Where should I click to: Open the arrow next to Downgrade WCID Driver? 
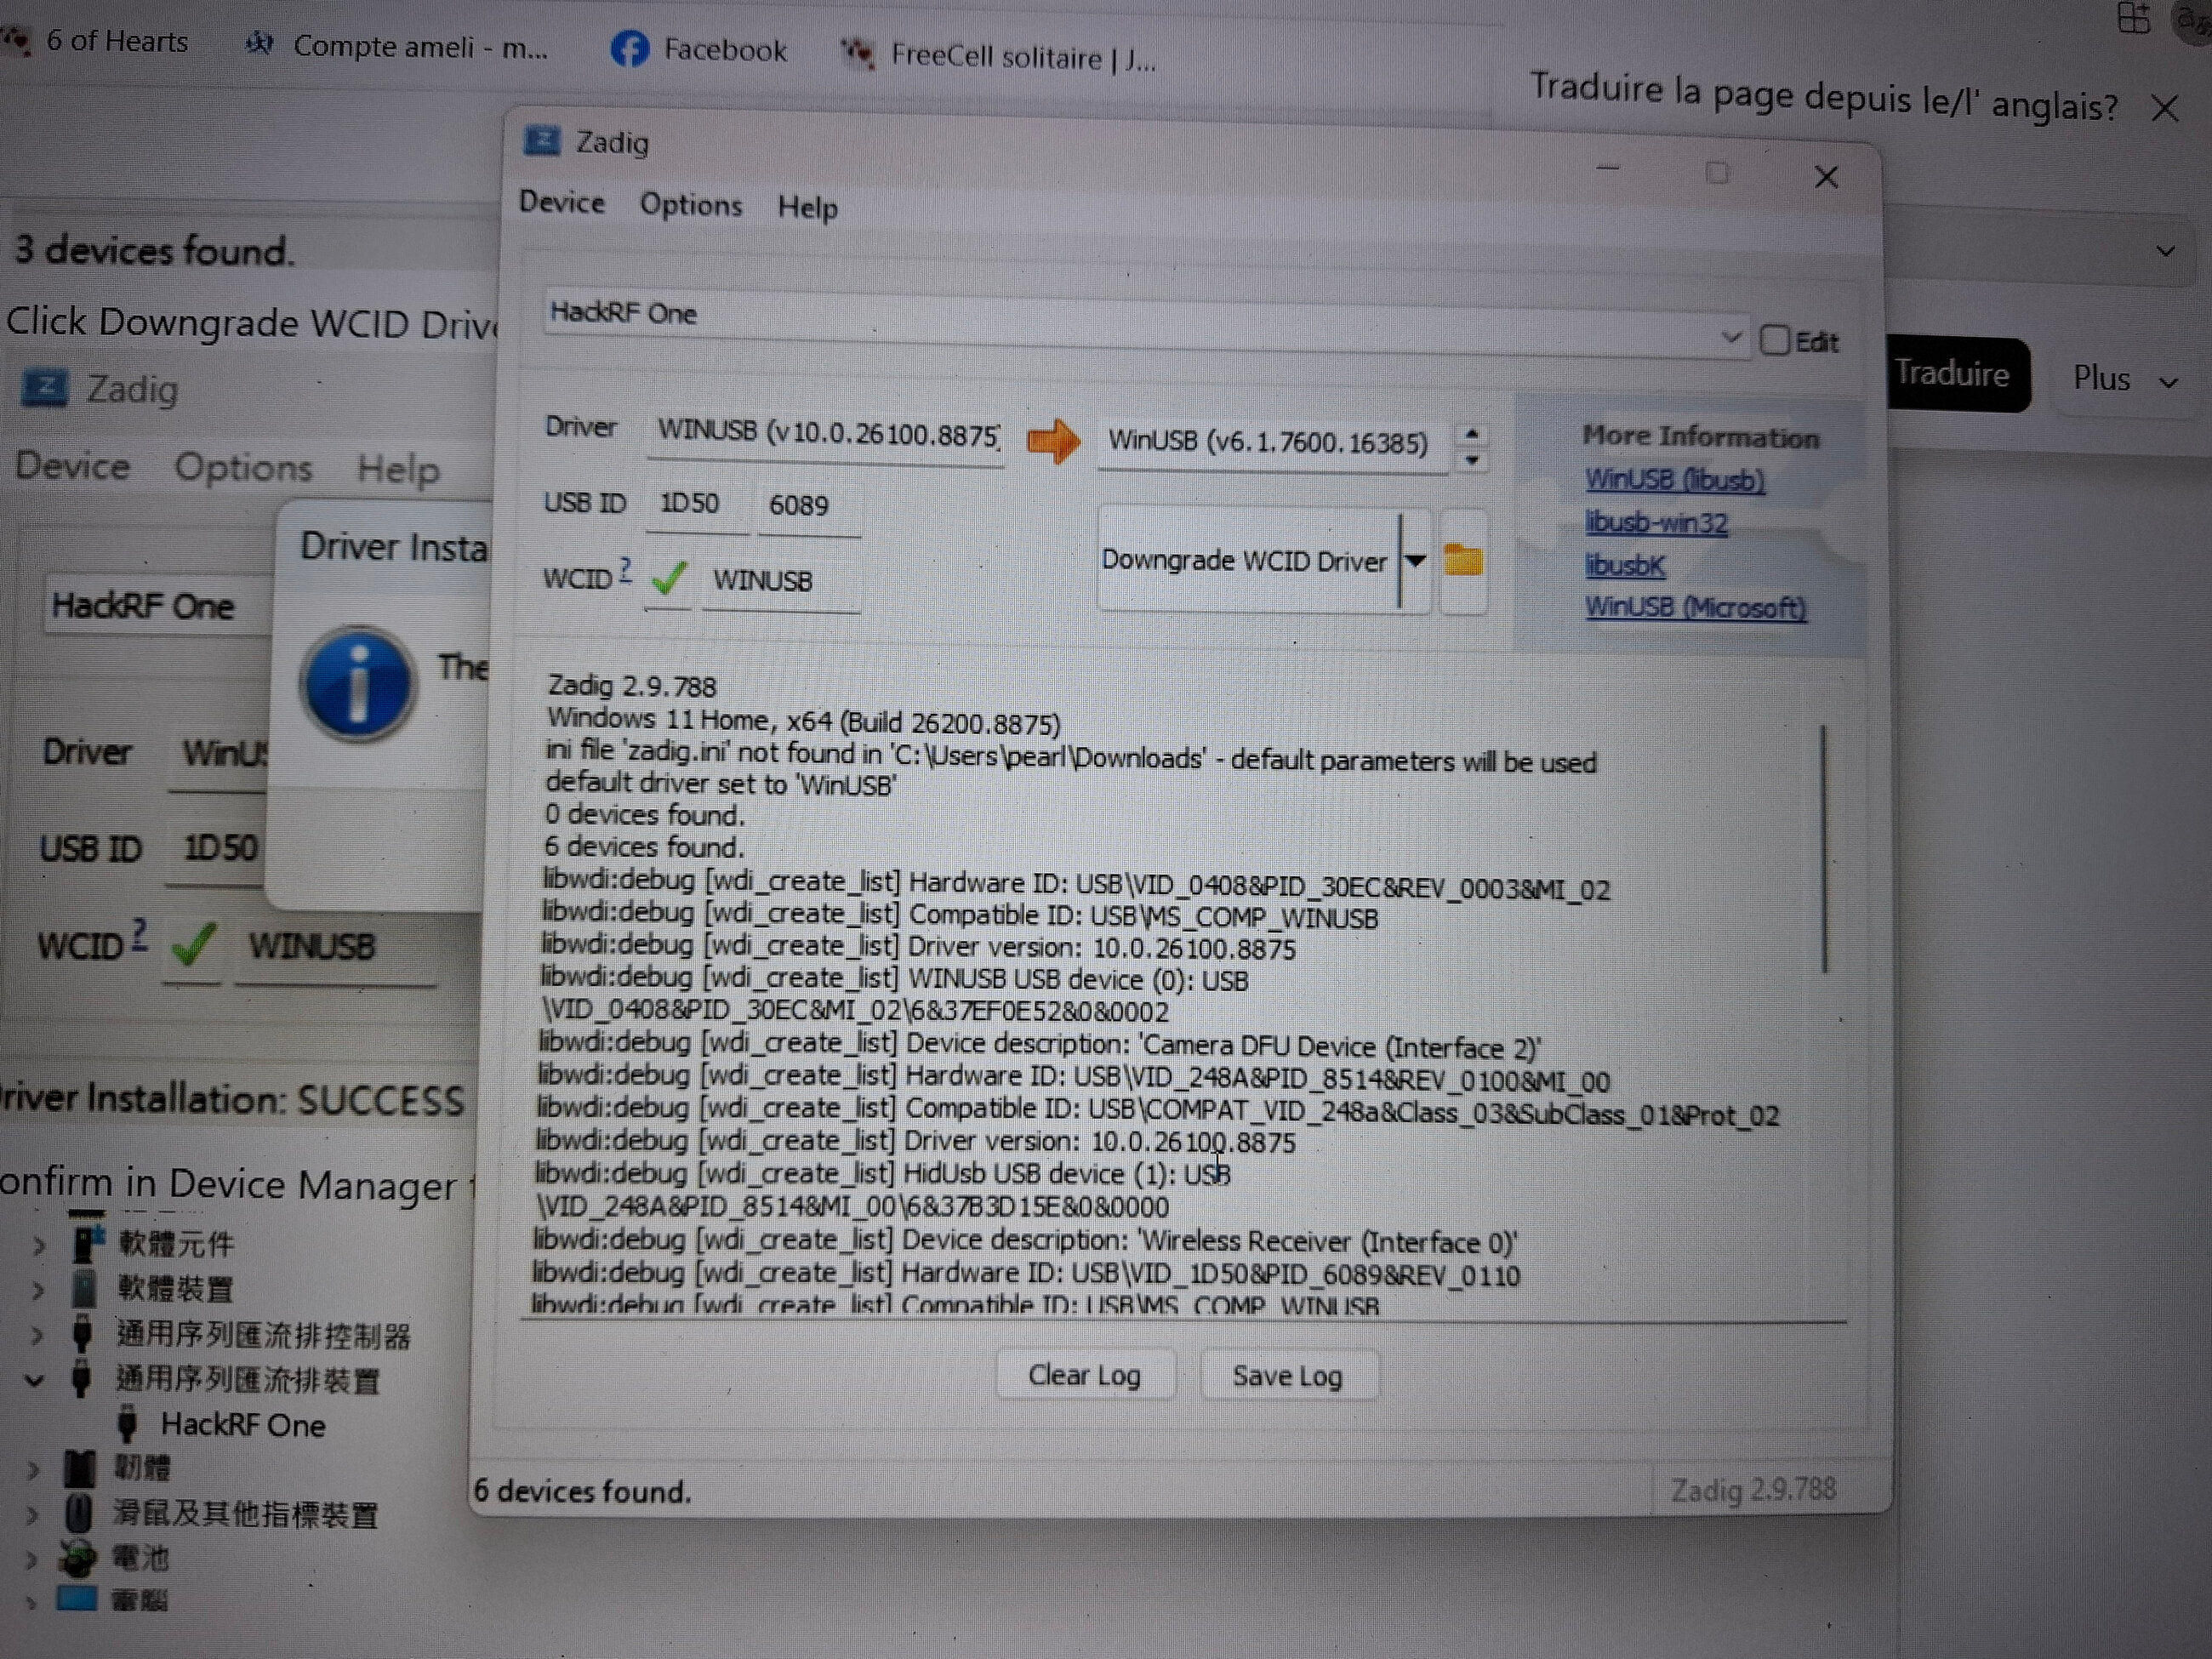1415,561
